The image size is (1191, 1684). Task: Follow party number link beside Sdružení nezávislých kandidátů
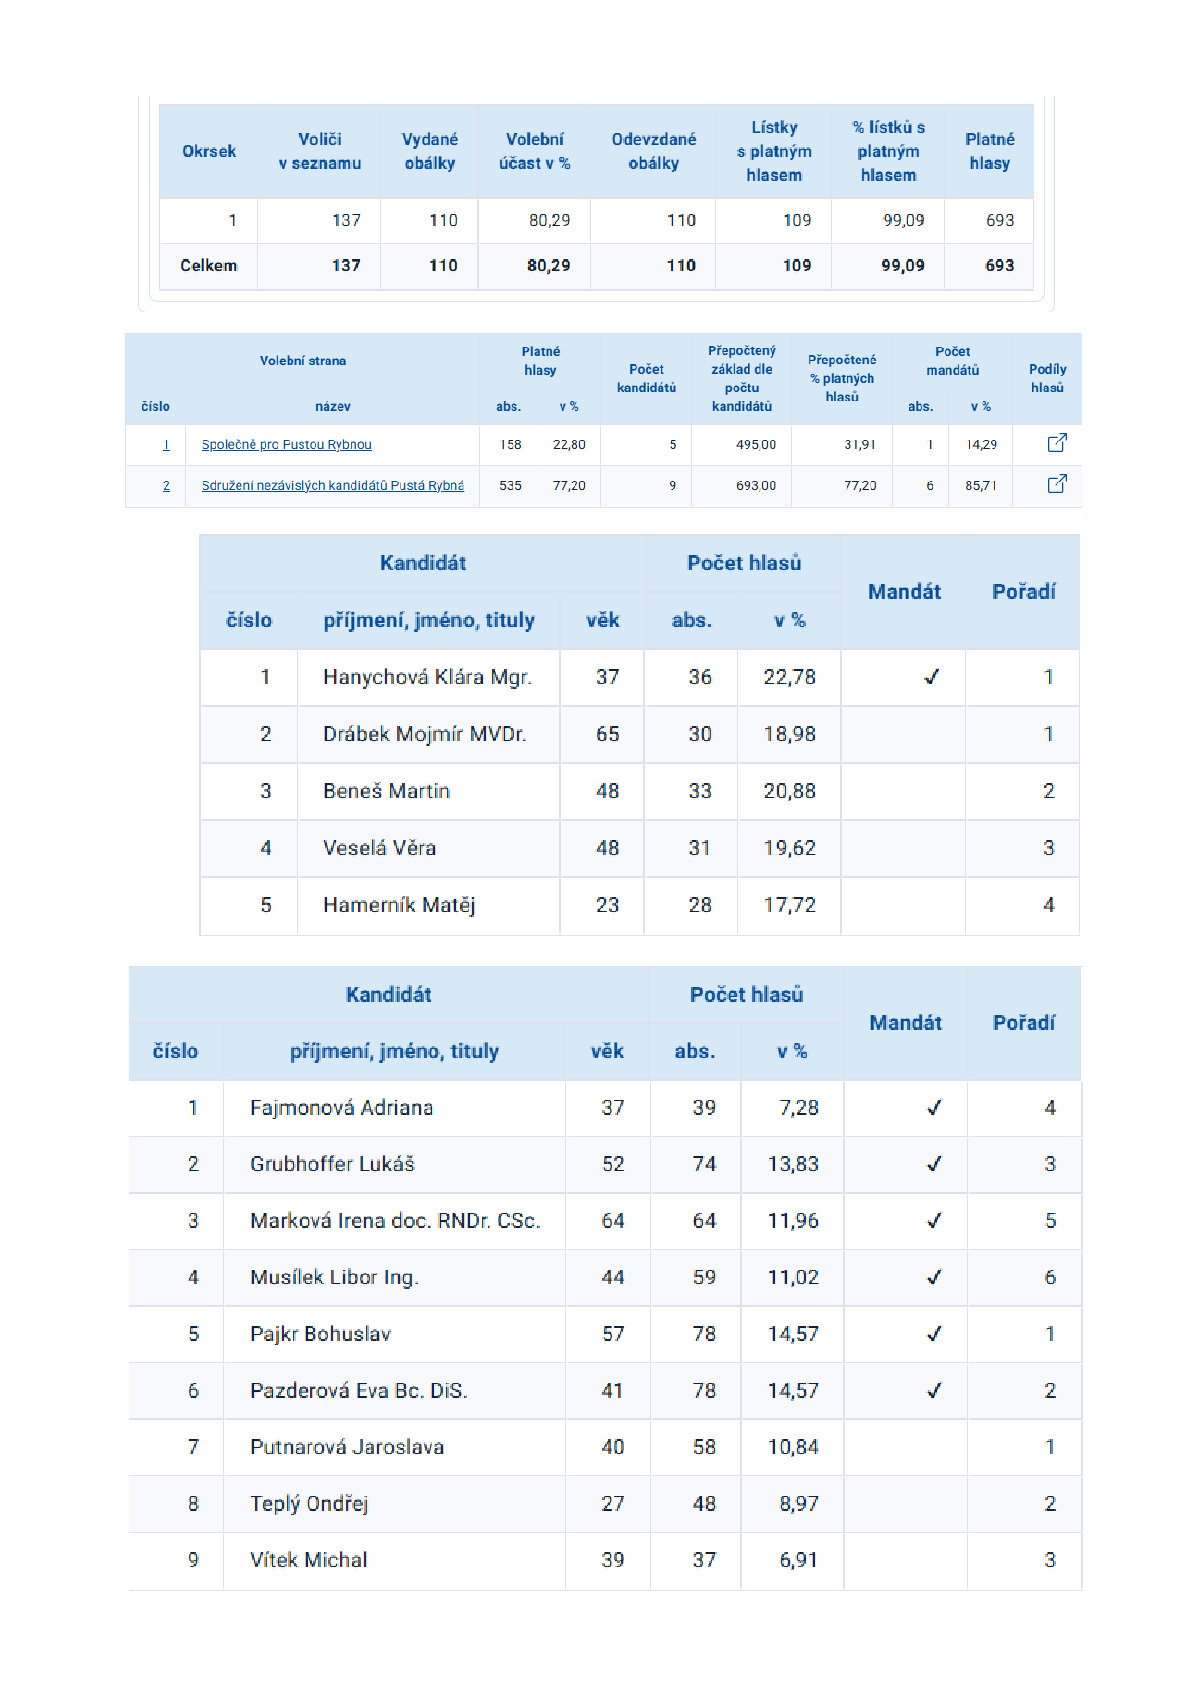click(166, 486)
